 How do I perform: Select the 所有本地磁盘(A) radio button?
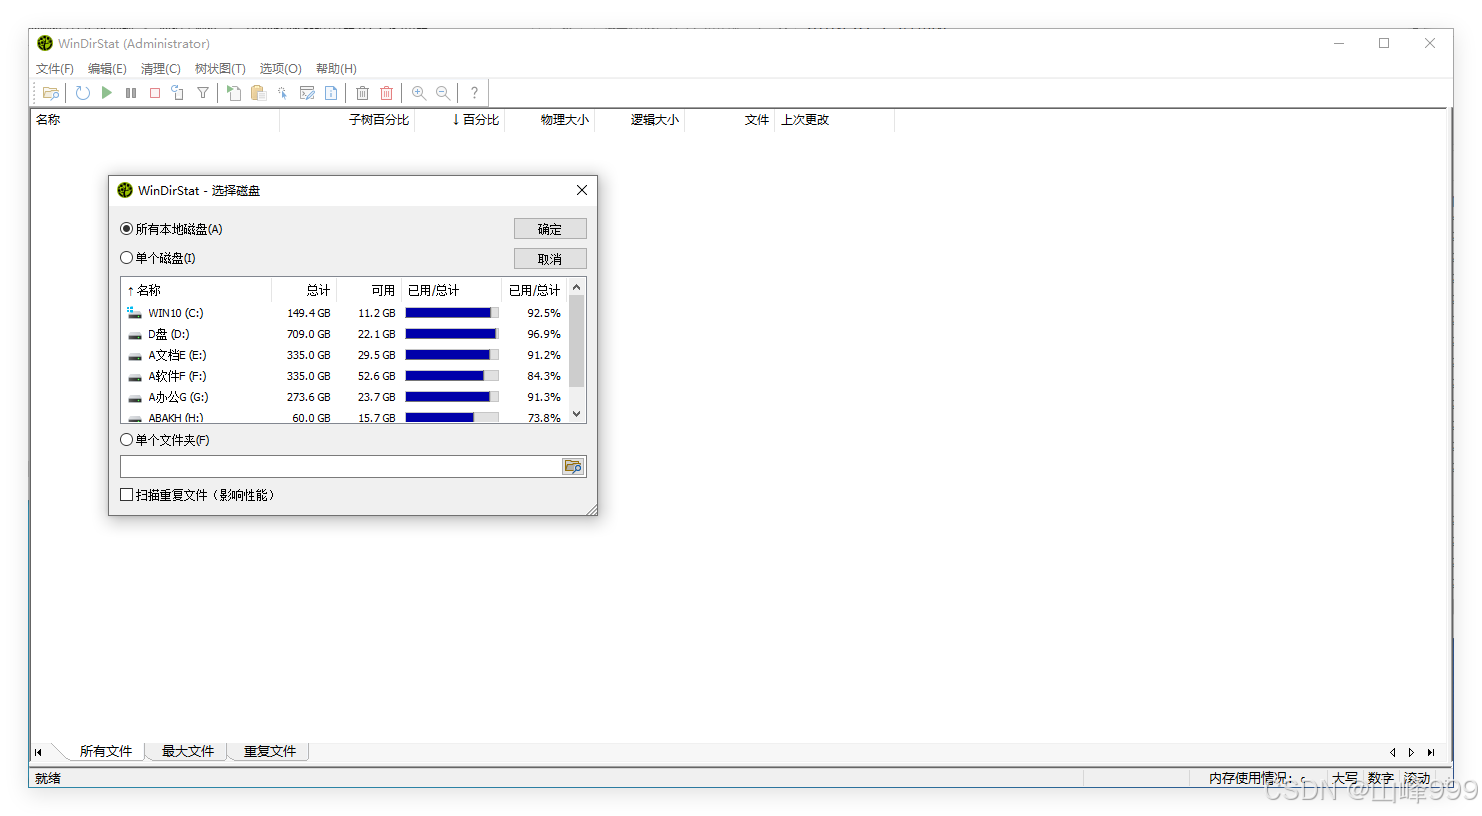[126, 229]
